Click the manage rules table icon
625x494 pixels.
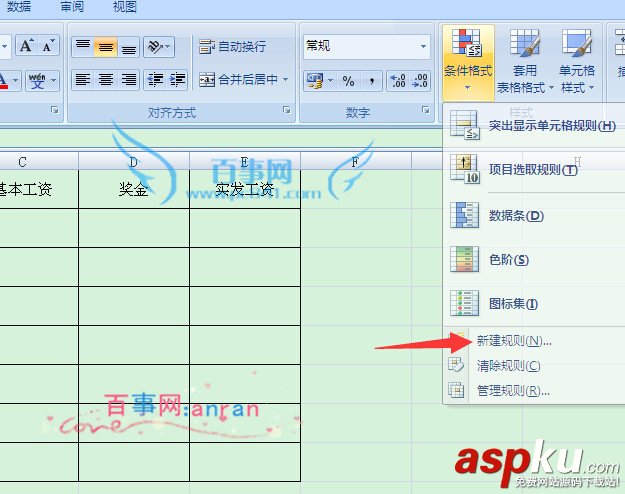pyautogui.click(x=456, y=390)
